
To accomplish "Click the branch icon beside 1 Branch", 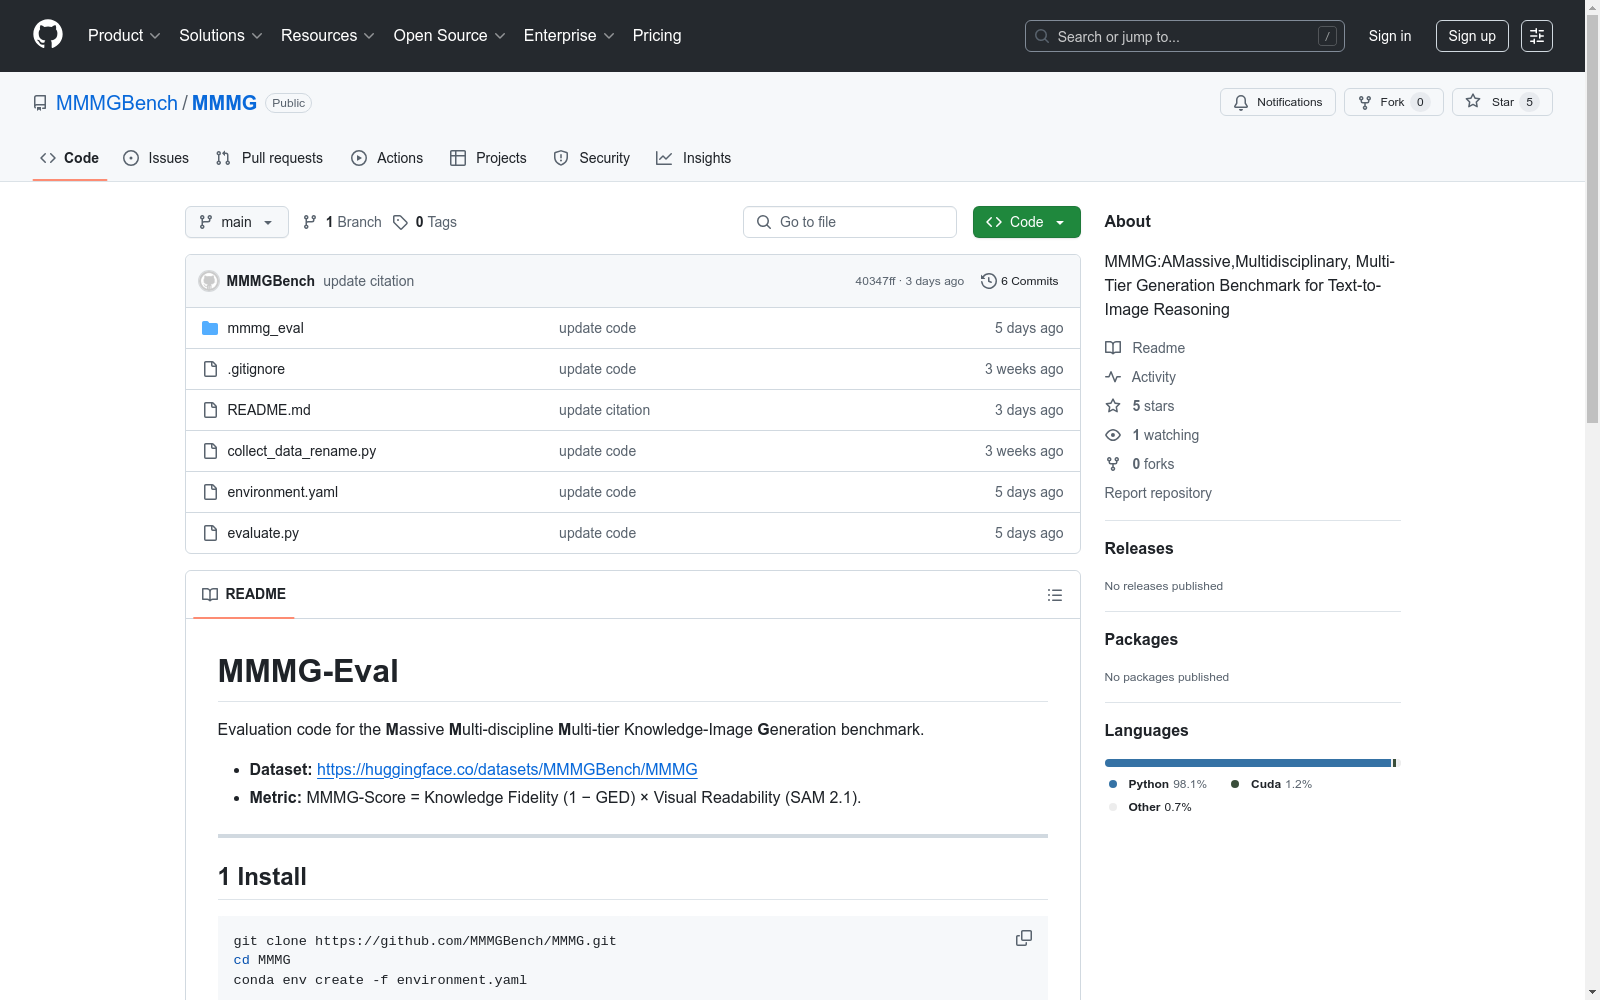I will [310, 222].
